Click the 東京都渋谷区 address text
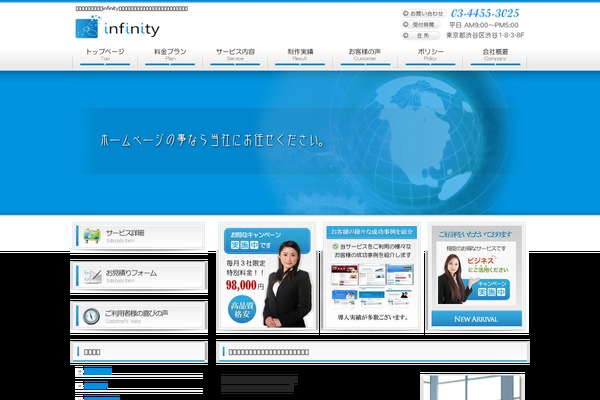Viewport: 600px width, 400px height. click(485, 35)
